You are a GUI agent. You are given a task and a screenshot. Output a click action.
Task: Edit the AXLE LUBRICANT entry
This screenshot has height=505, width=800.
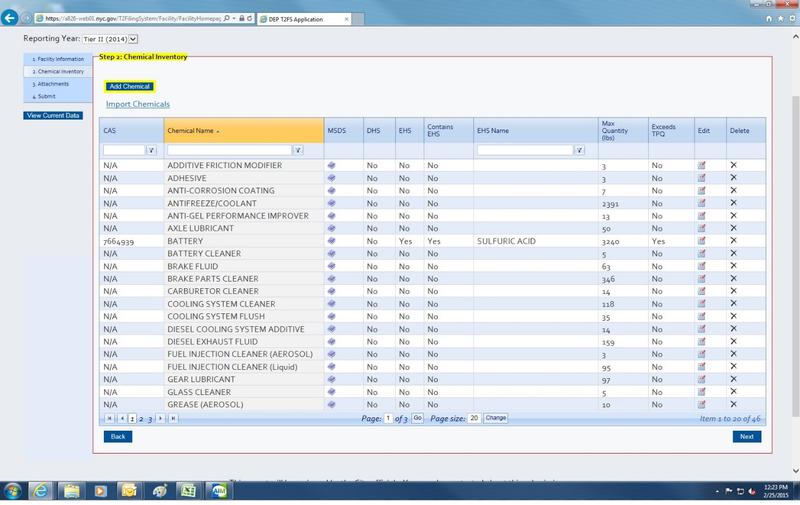click(x=702, y=228)
